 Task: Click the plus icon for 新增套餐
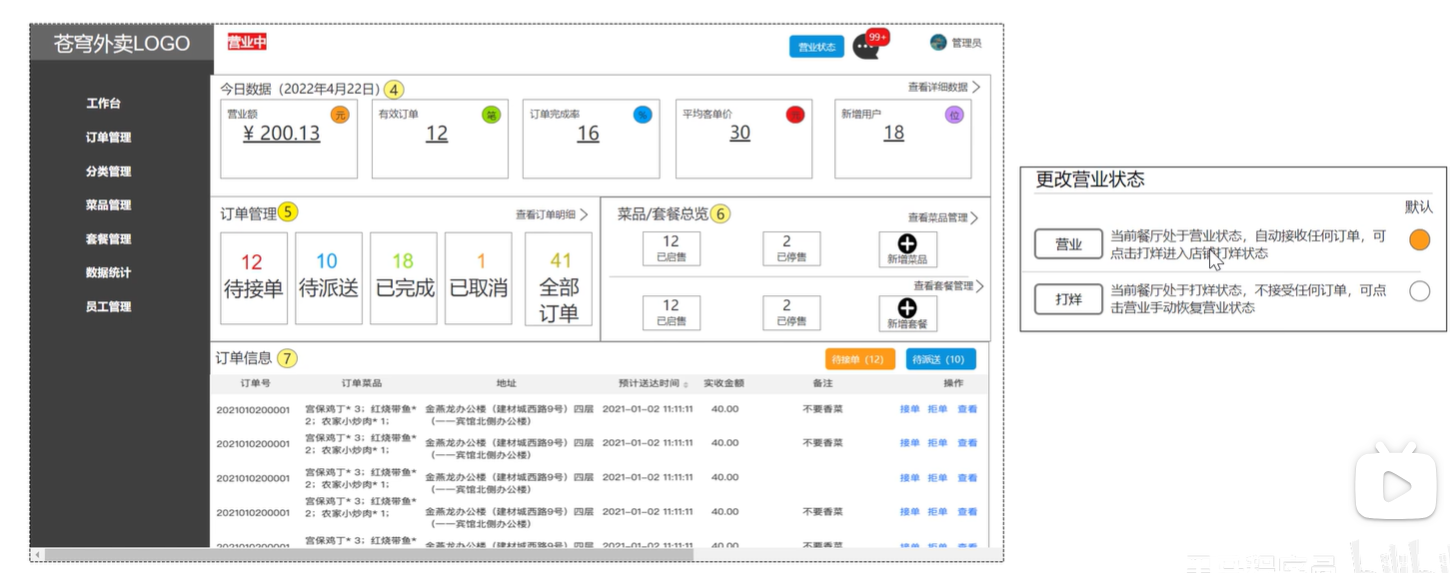[907, 309]
